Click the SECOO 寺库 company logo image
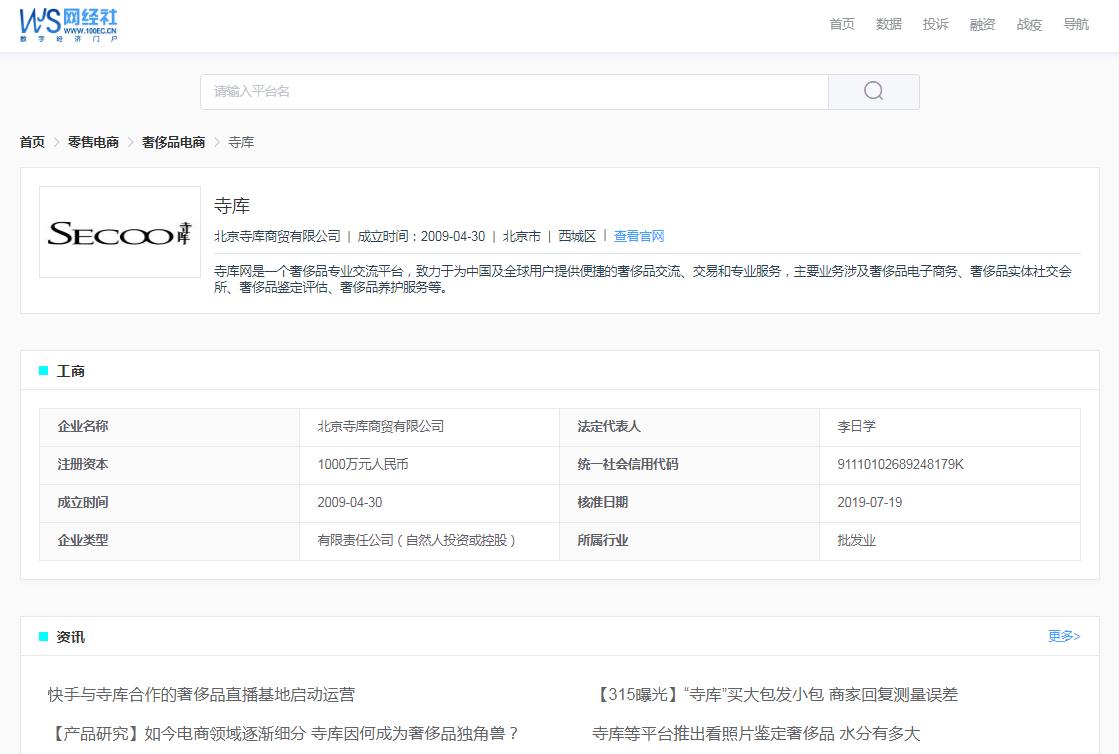The width and height of the screenshot is (1119, 754). pyautogui.click(x=119, y=231)
